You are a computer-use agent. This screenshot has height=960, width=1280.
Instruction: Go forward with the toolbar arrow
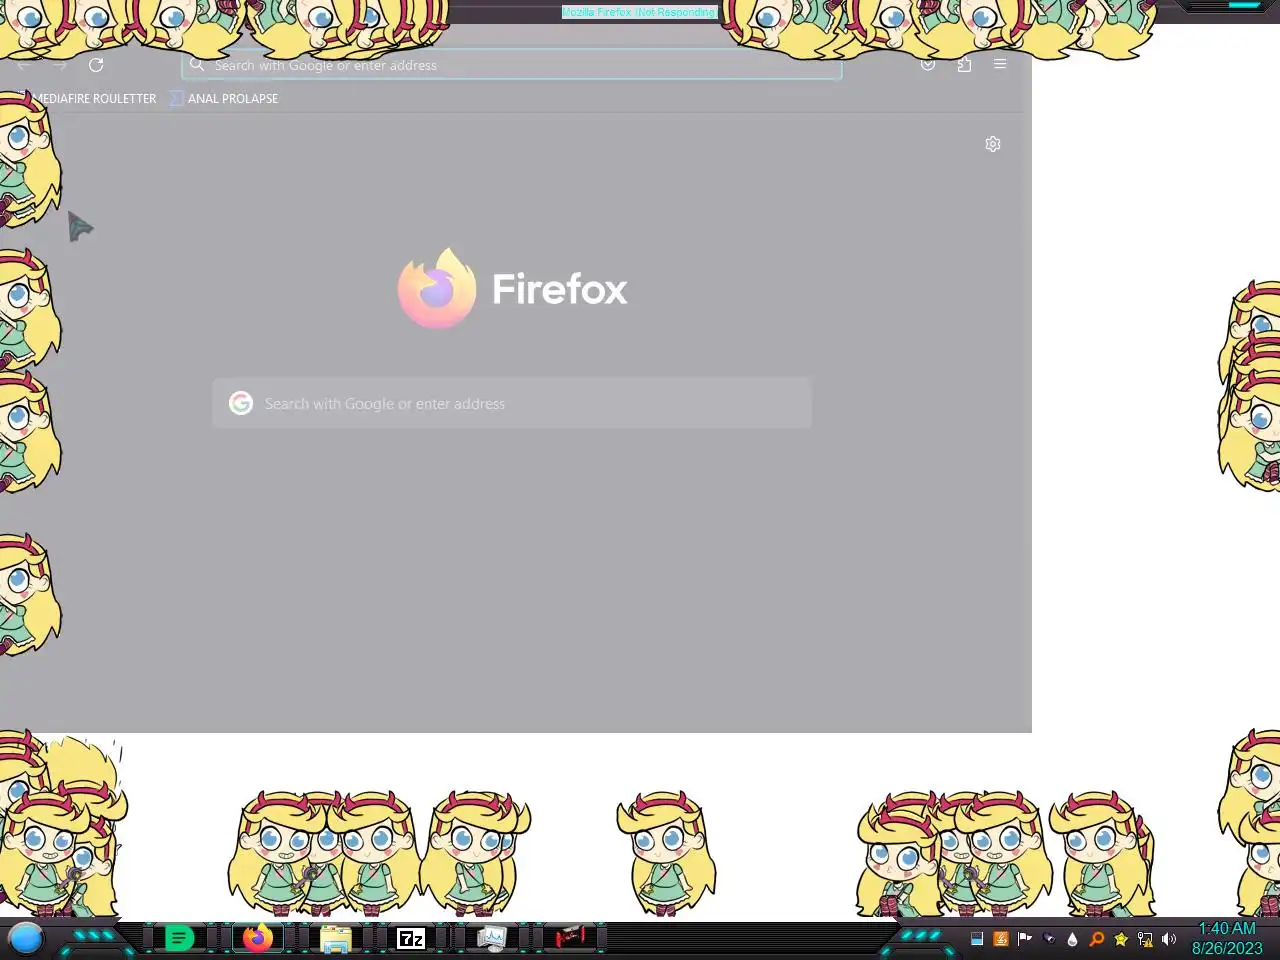[60, 65]
